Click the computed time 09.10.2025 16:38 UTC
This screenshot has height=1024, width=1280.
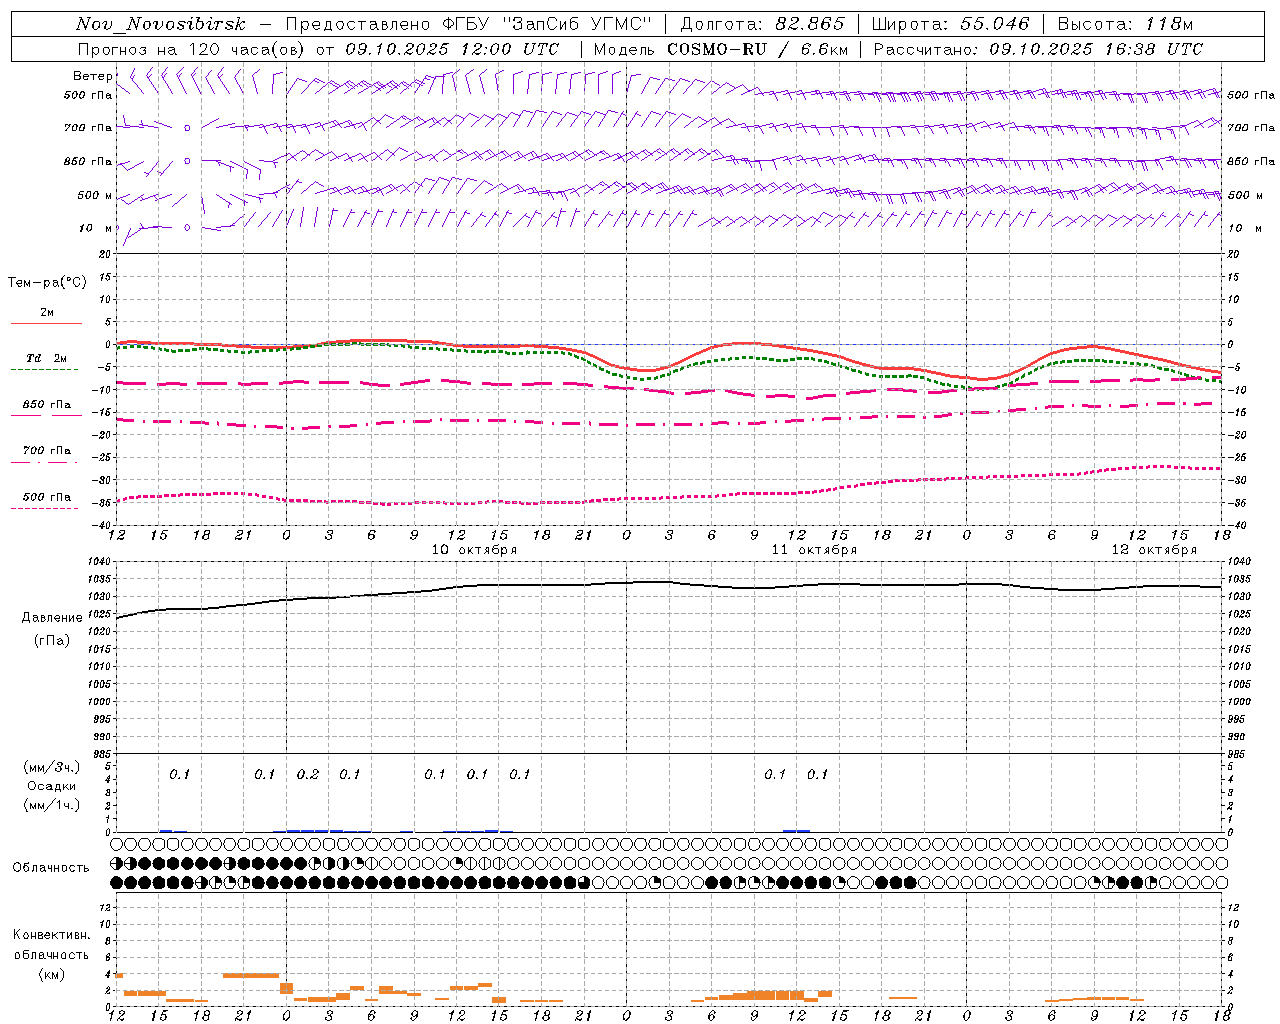[1096, 49]
